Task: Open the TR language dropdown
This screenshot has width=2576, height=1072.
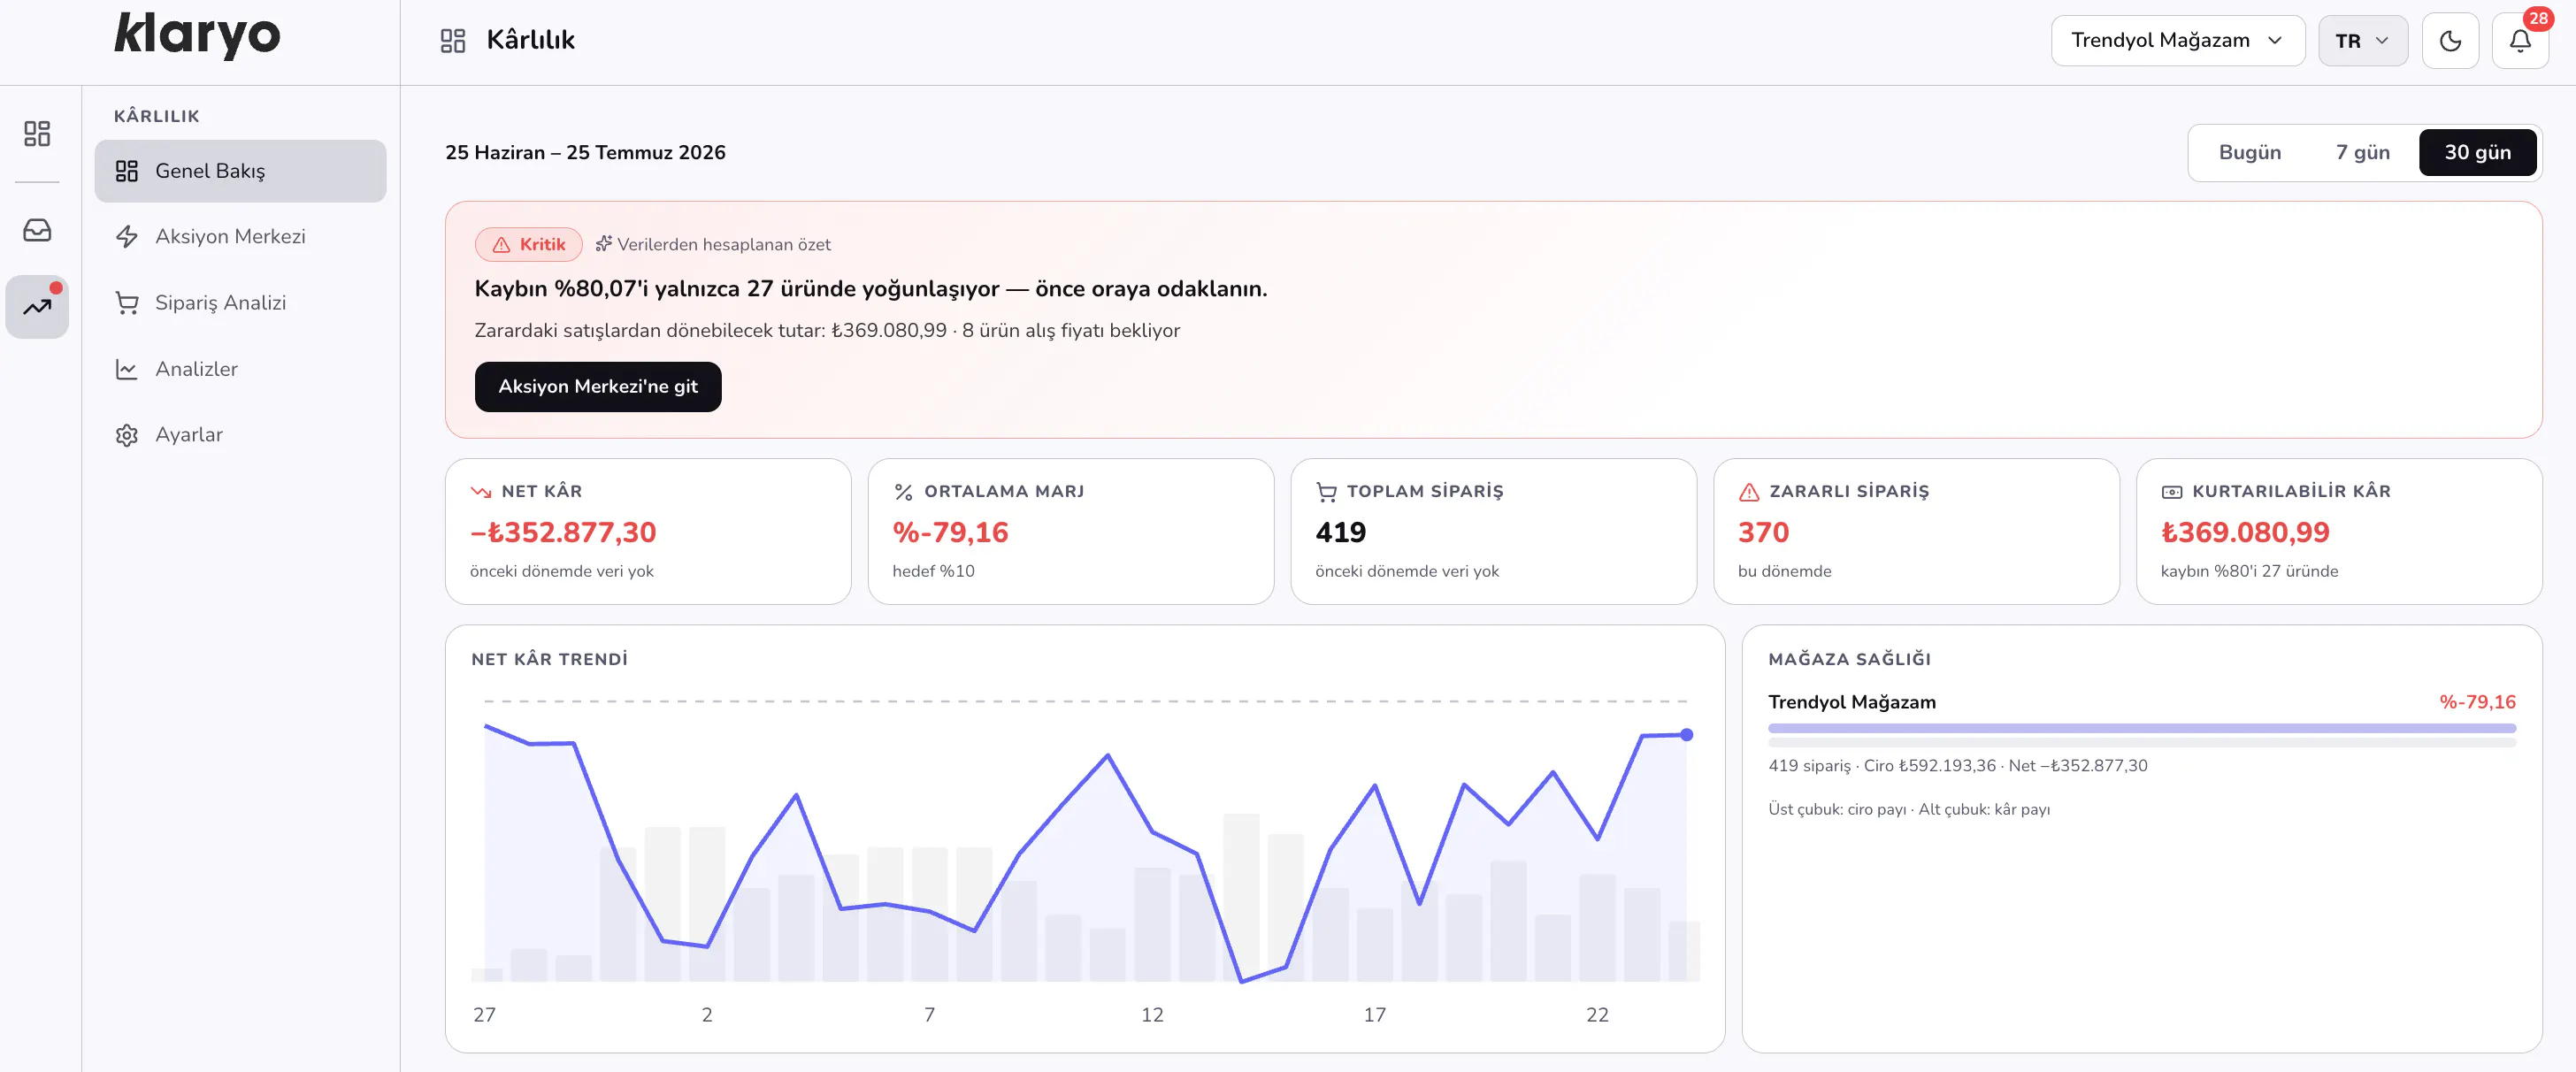Action: point(2363,41)
